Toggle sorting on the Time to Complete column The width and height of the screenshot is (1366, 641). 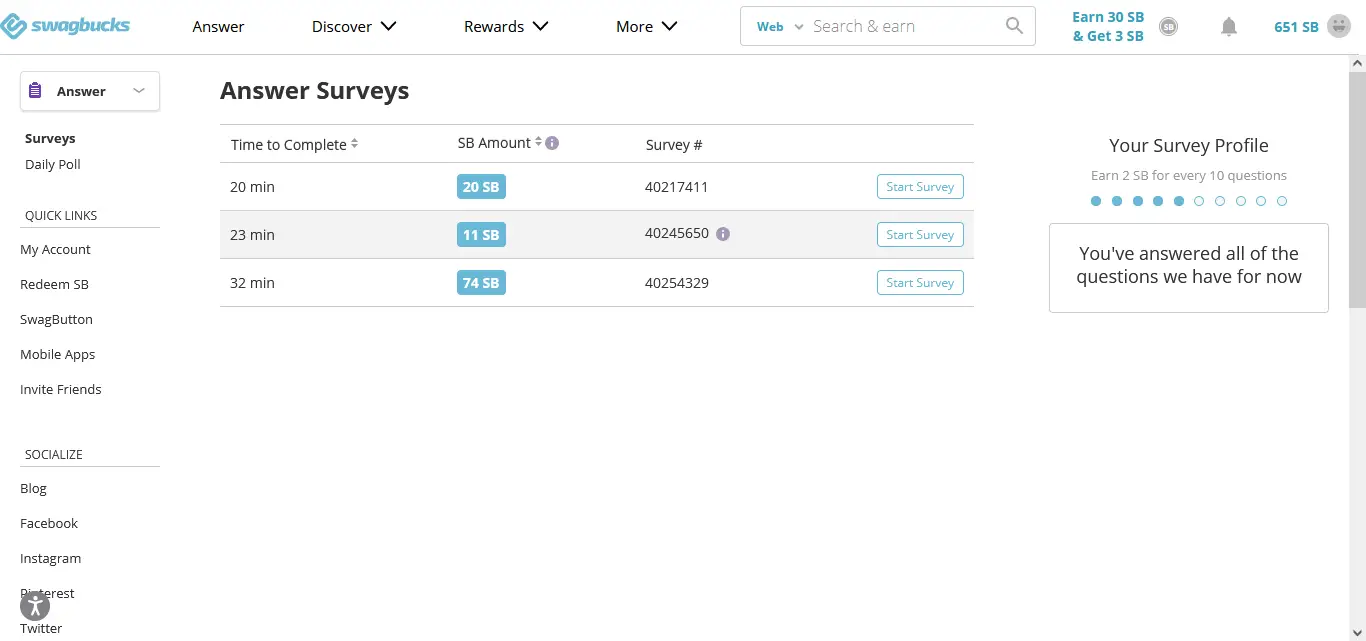point(354,144)
